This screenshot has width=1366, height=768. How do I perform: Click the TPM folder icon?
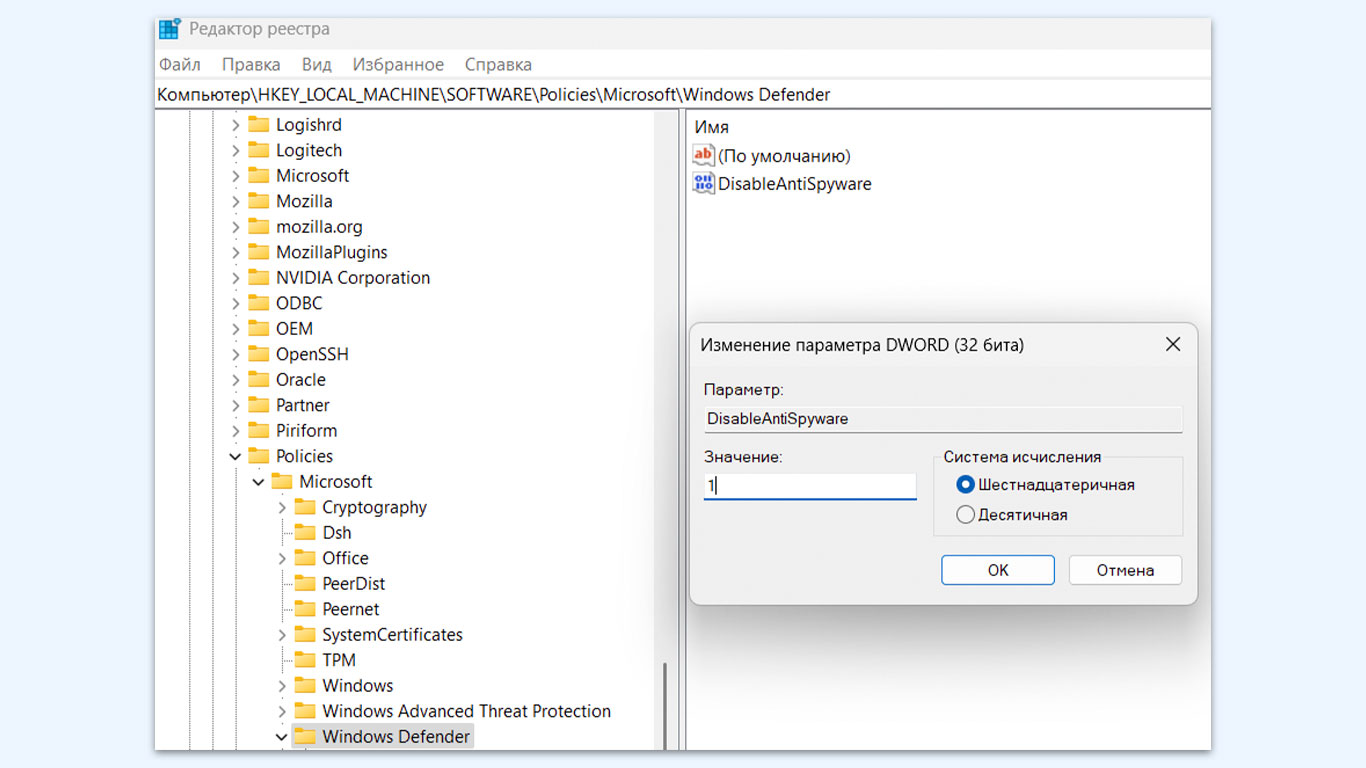(305, 660)
